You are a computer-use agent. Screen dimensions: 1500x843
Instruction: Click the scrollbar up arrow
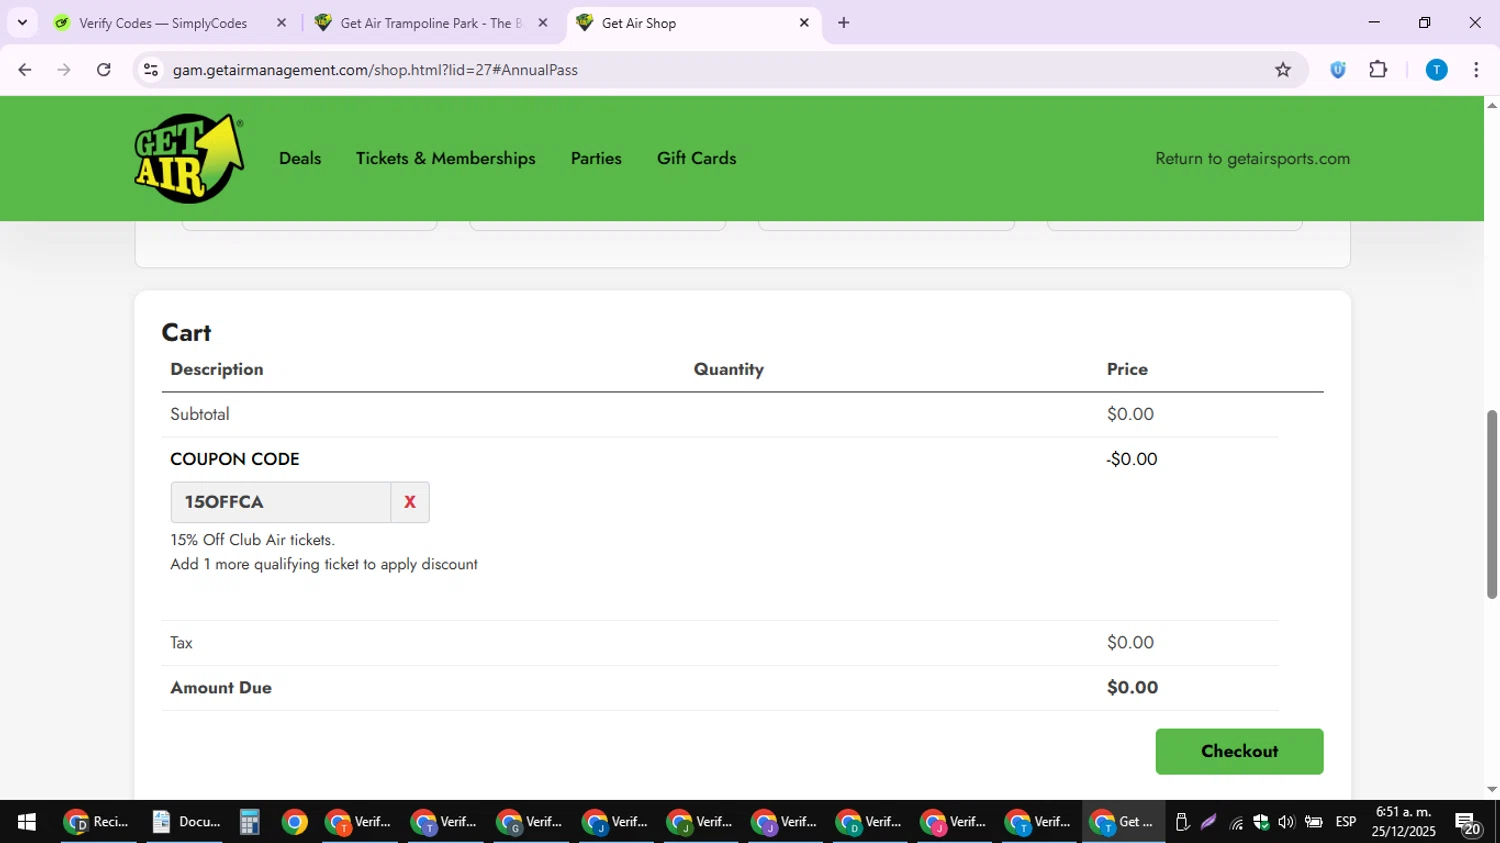coord(1492,104)
